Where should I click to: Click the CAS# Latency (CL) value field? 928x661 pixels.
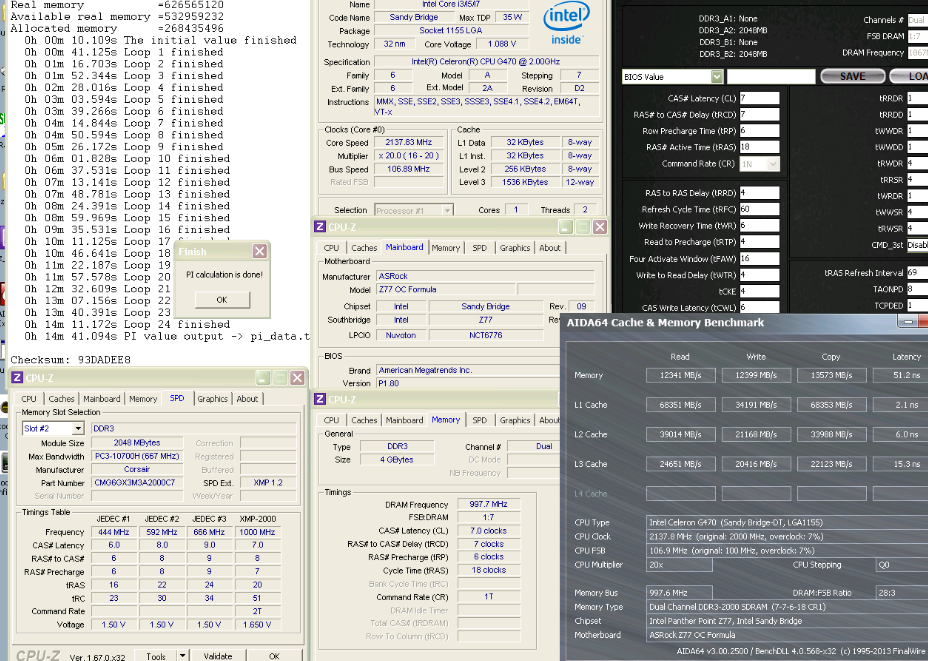tap(759, 98)
